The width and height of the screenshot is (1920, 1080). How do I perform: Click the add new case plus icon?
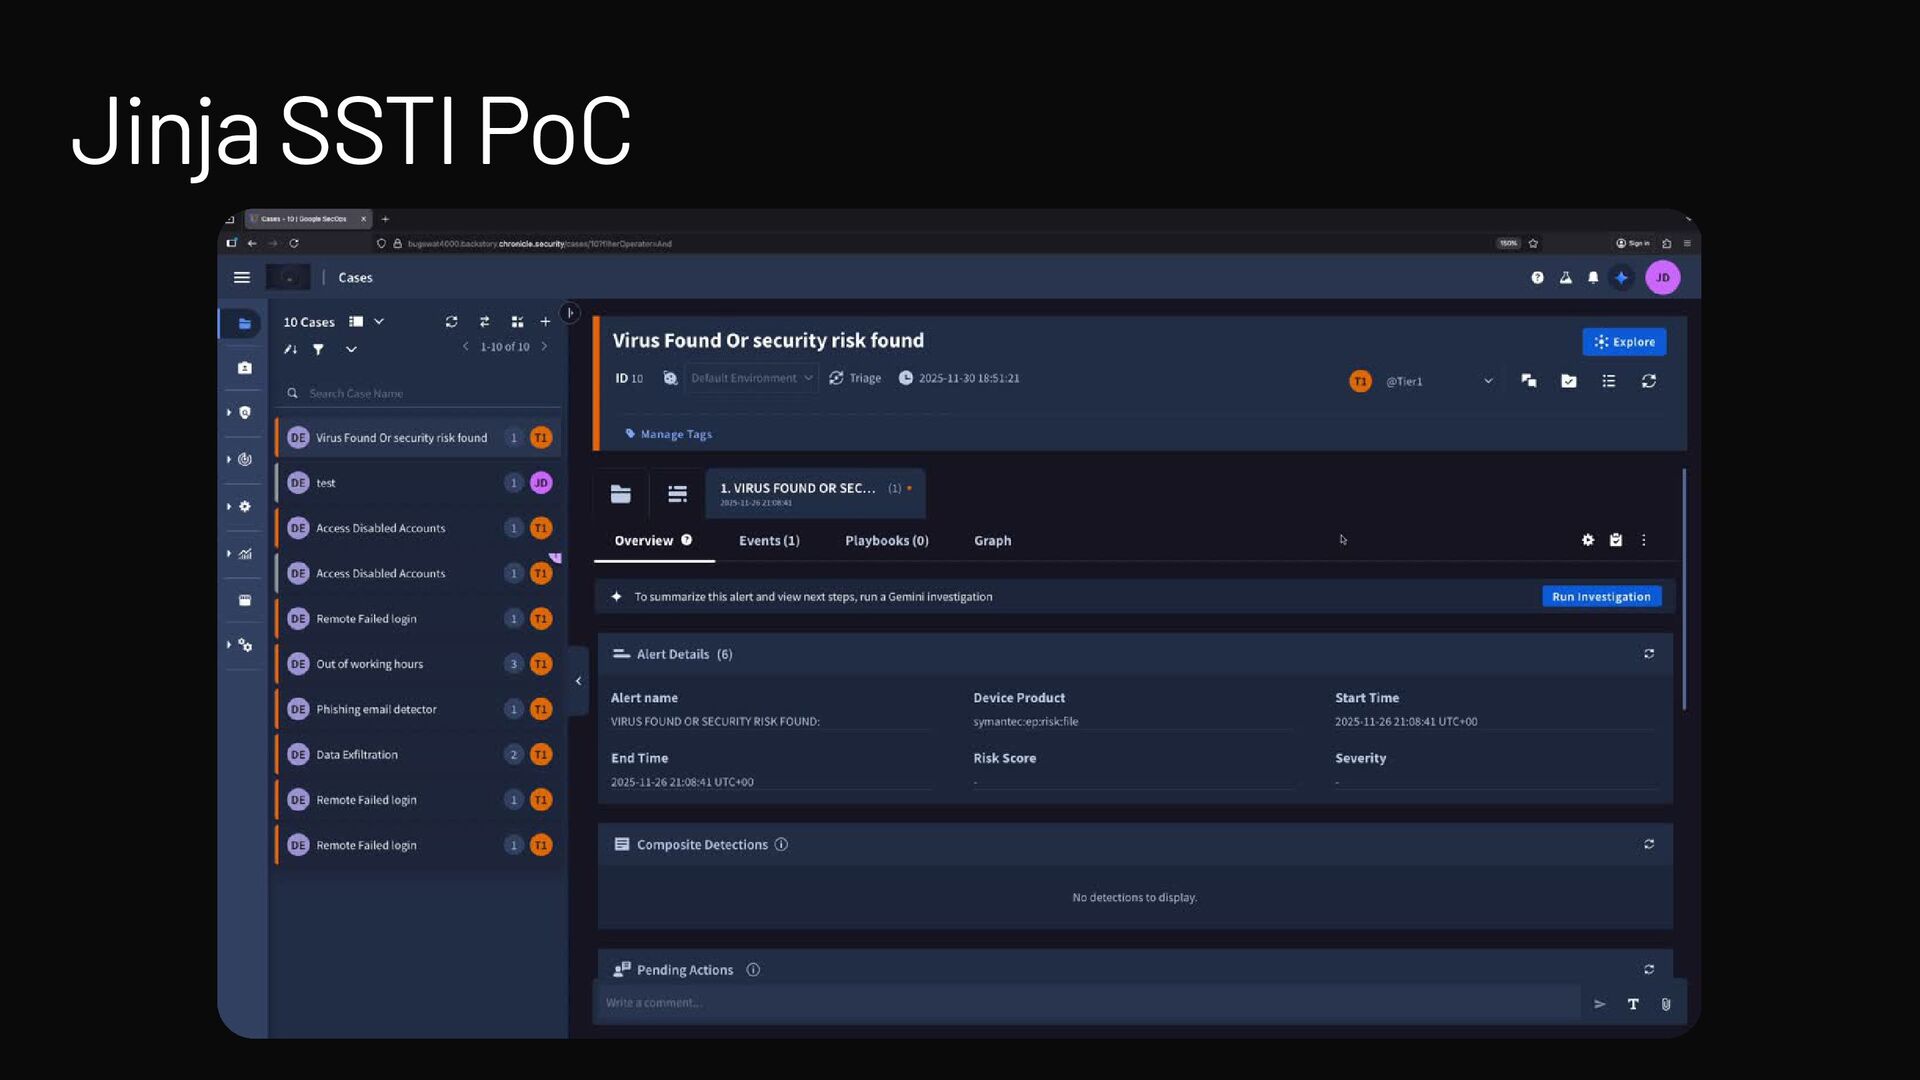pyautogui.click(x=545, y=322)
